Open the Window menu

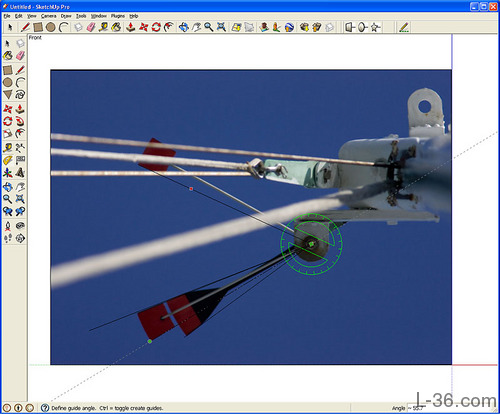tap(99, 16)
